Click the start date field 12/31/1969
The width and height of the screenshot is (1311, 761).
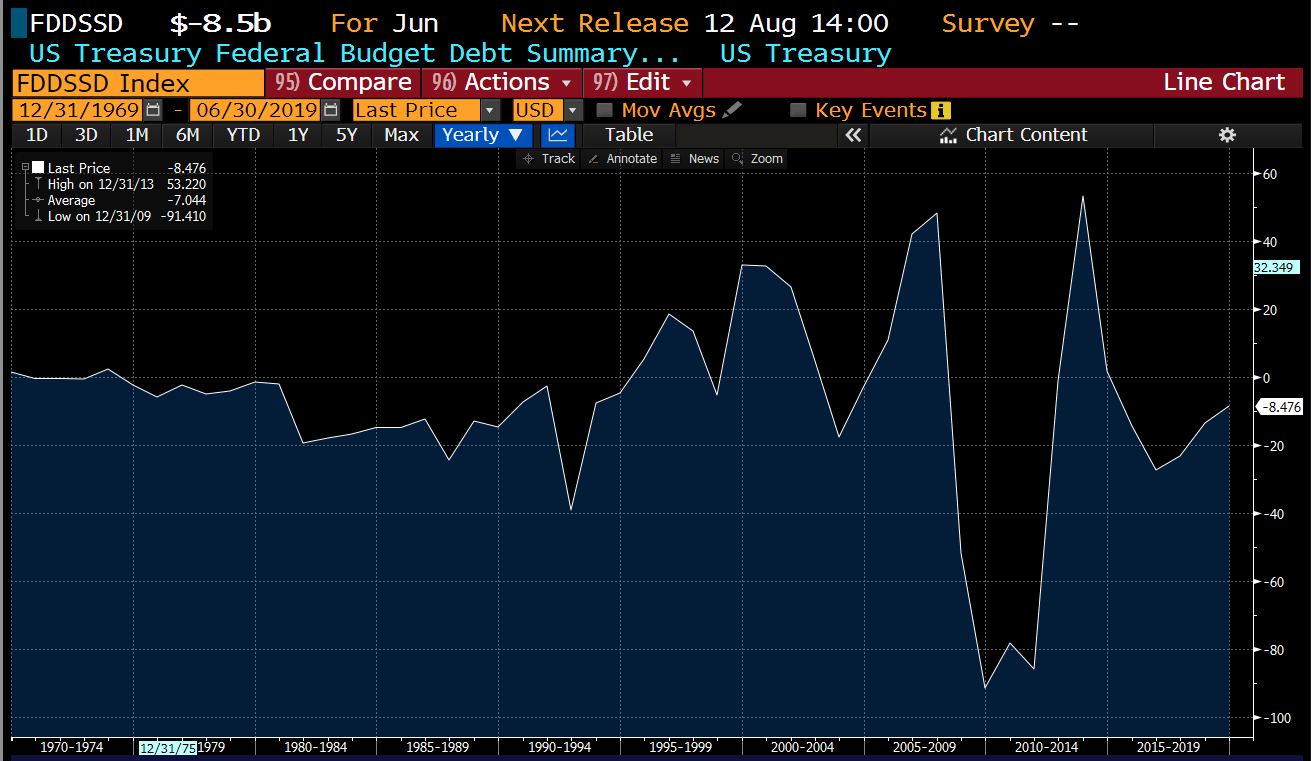(78, 111)
